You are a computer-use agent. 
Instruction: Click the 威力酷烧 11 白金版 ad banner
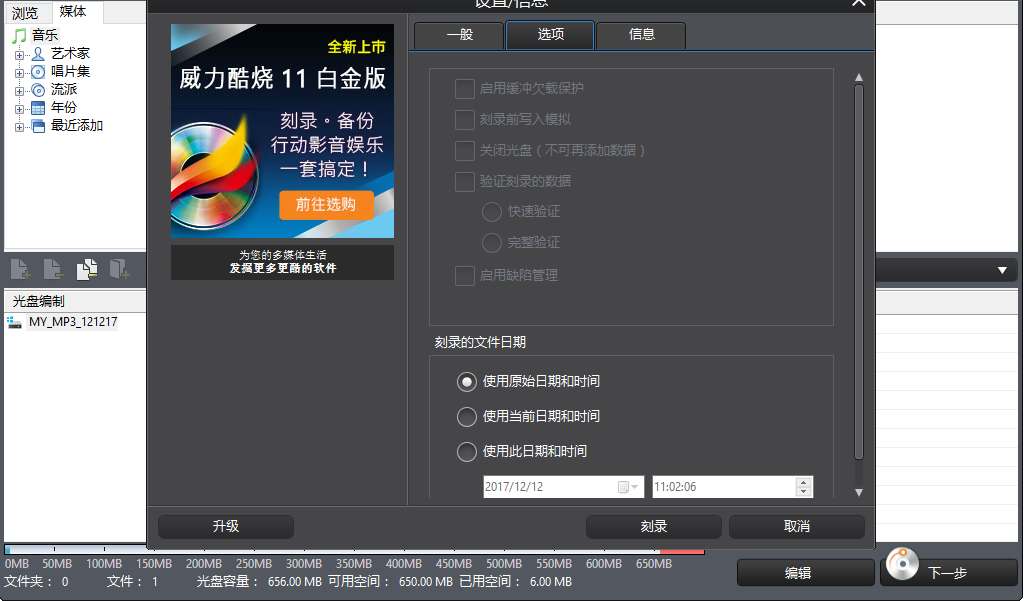pos(282,131)
